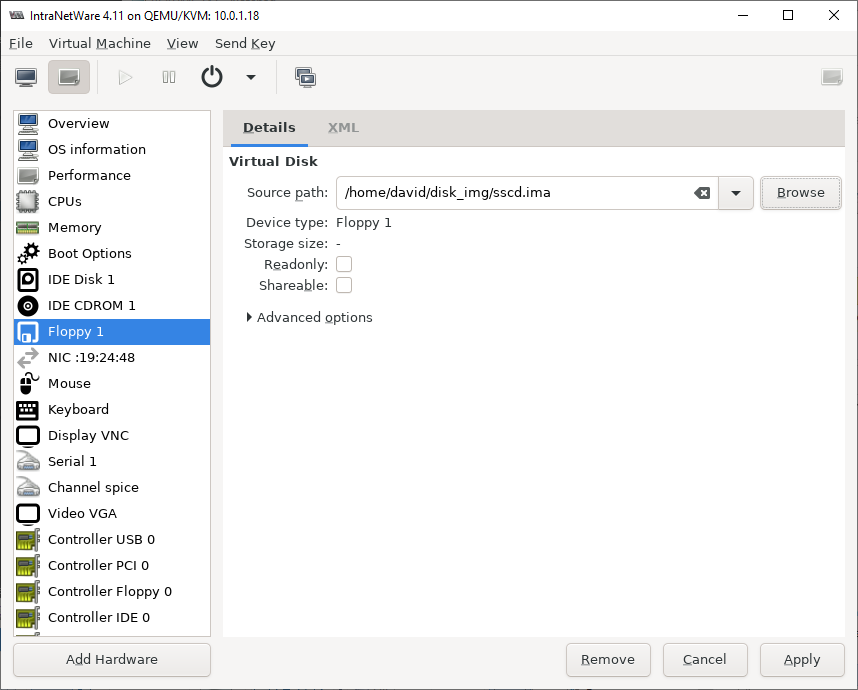Open shutdown options dropdown arrow
Screen dimensions: 858x690
point(251,77)
